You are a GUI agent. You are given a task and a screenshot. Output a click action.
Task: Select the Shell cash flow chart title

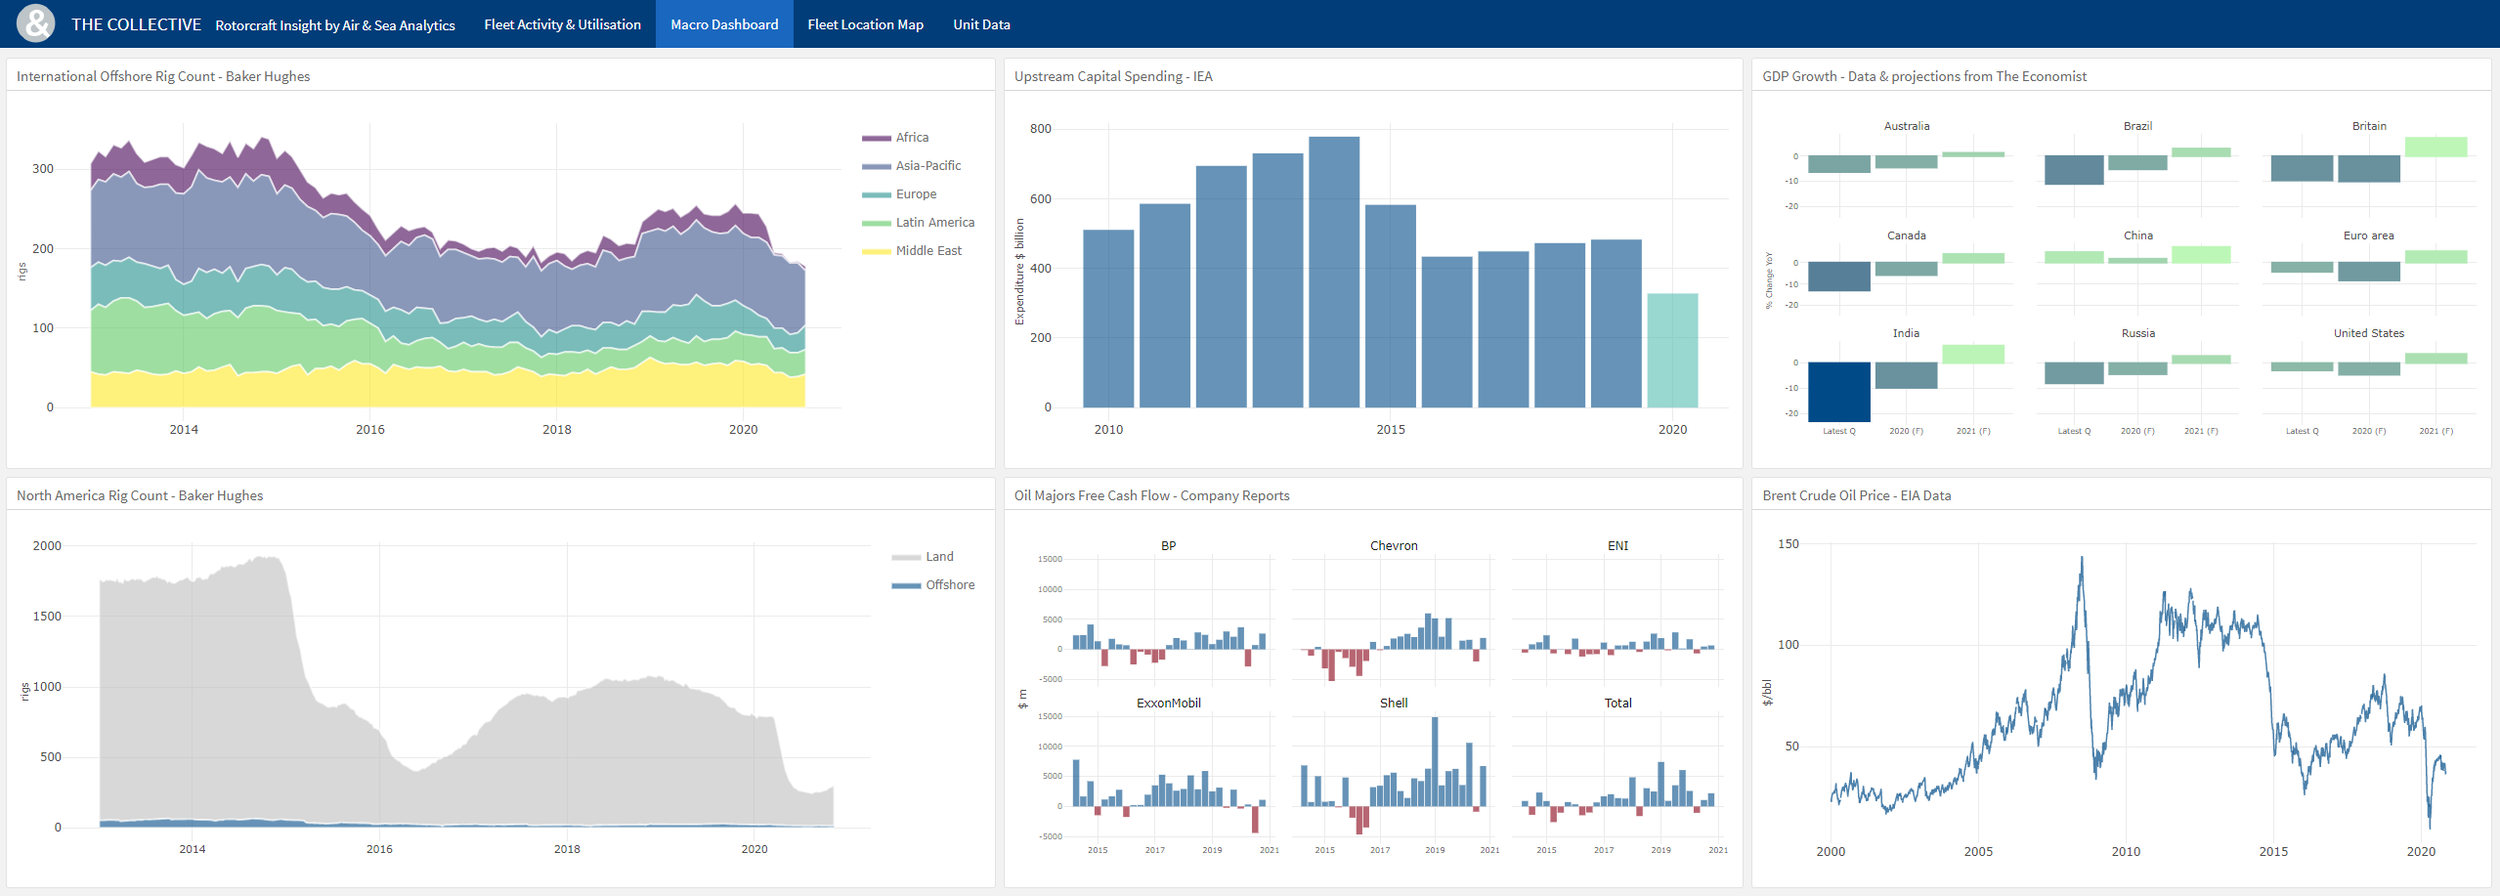[x=1393, y=703]
